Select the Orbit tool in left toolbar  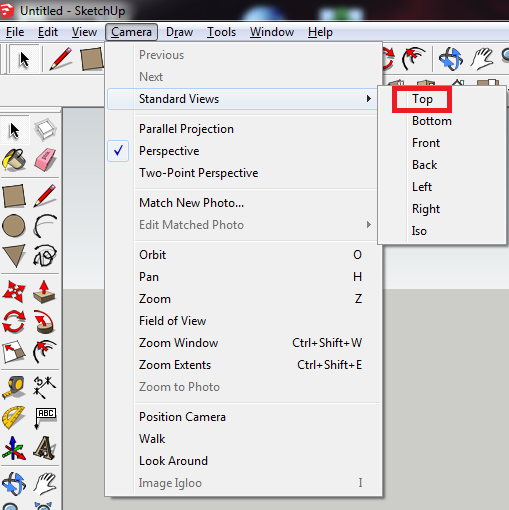(x=14, y=483)
